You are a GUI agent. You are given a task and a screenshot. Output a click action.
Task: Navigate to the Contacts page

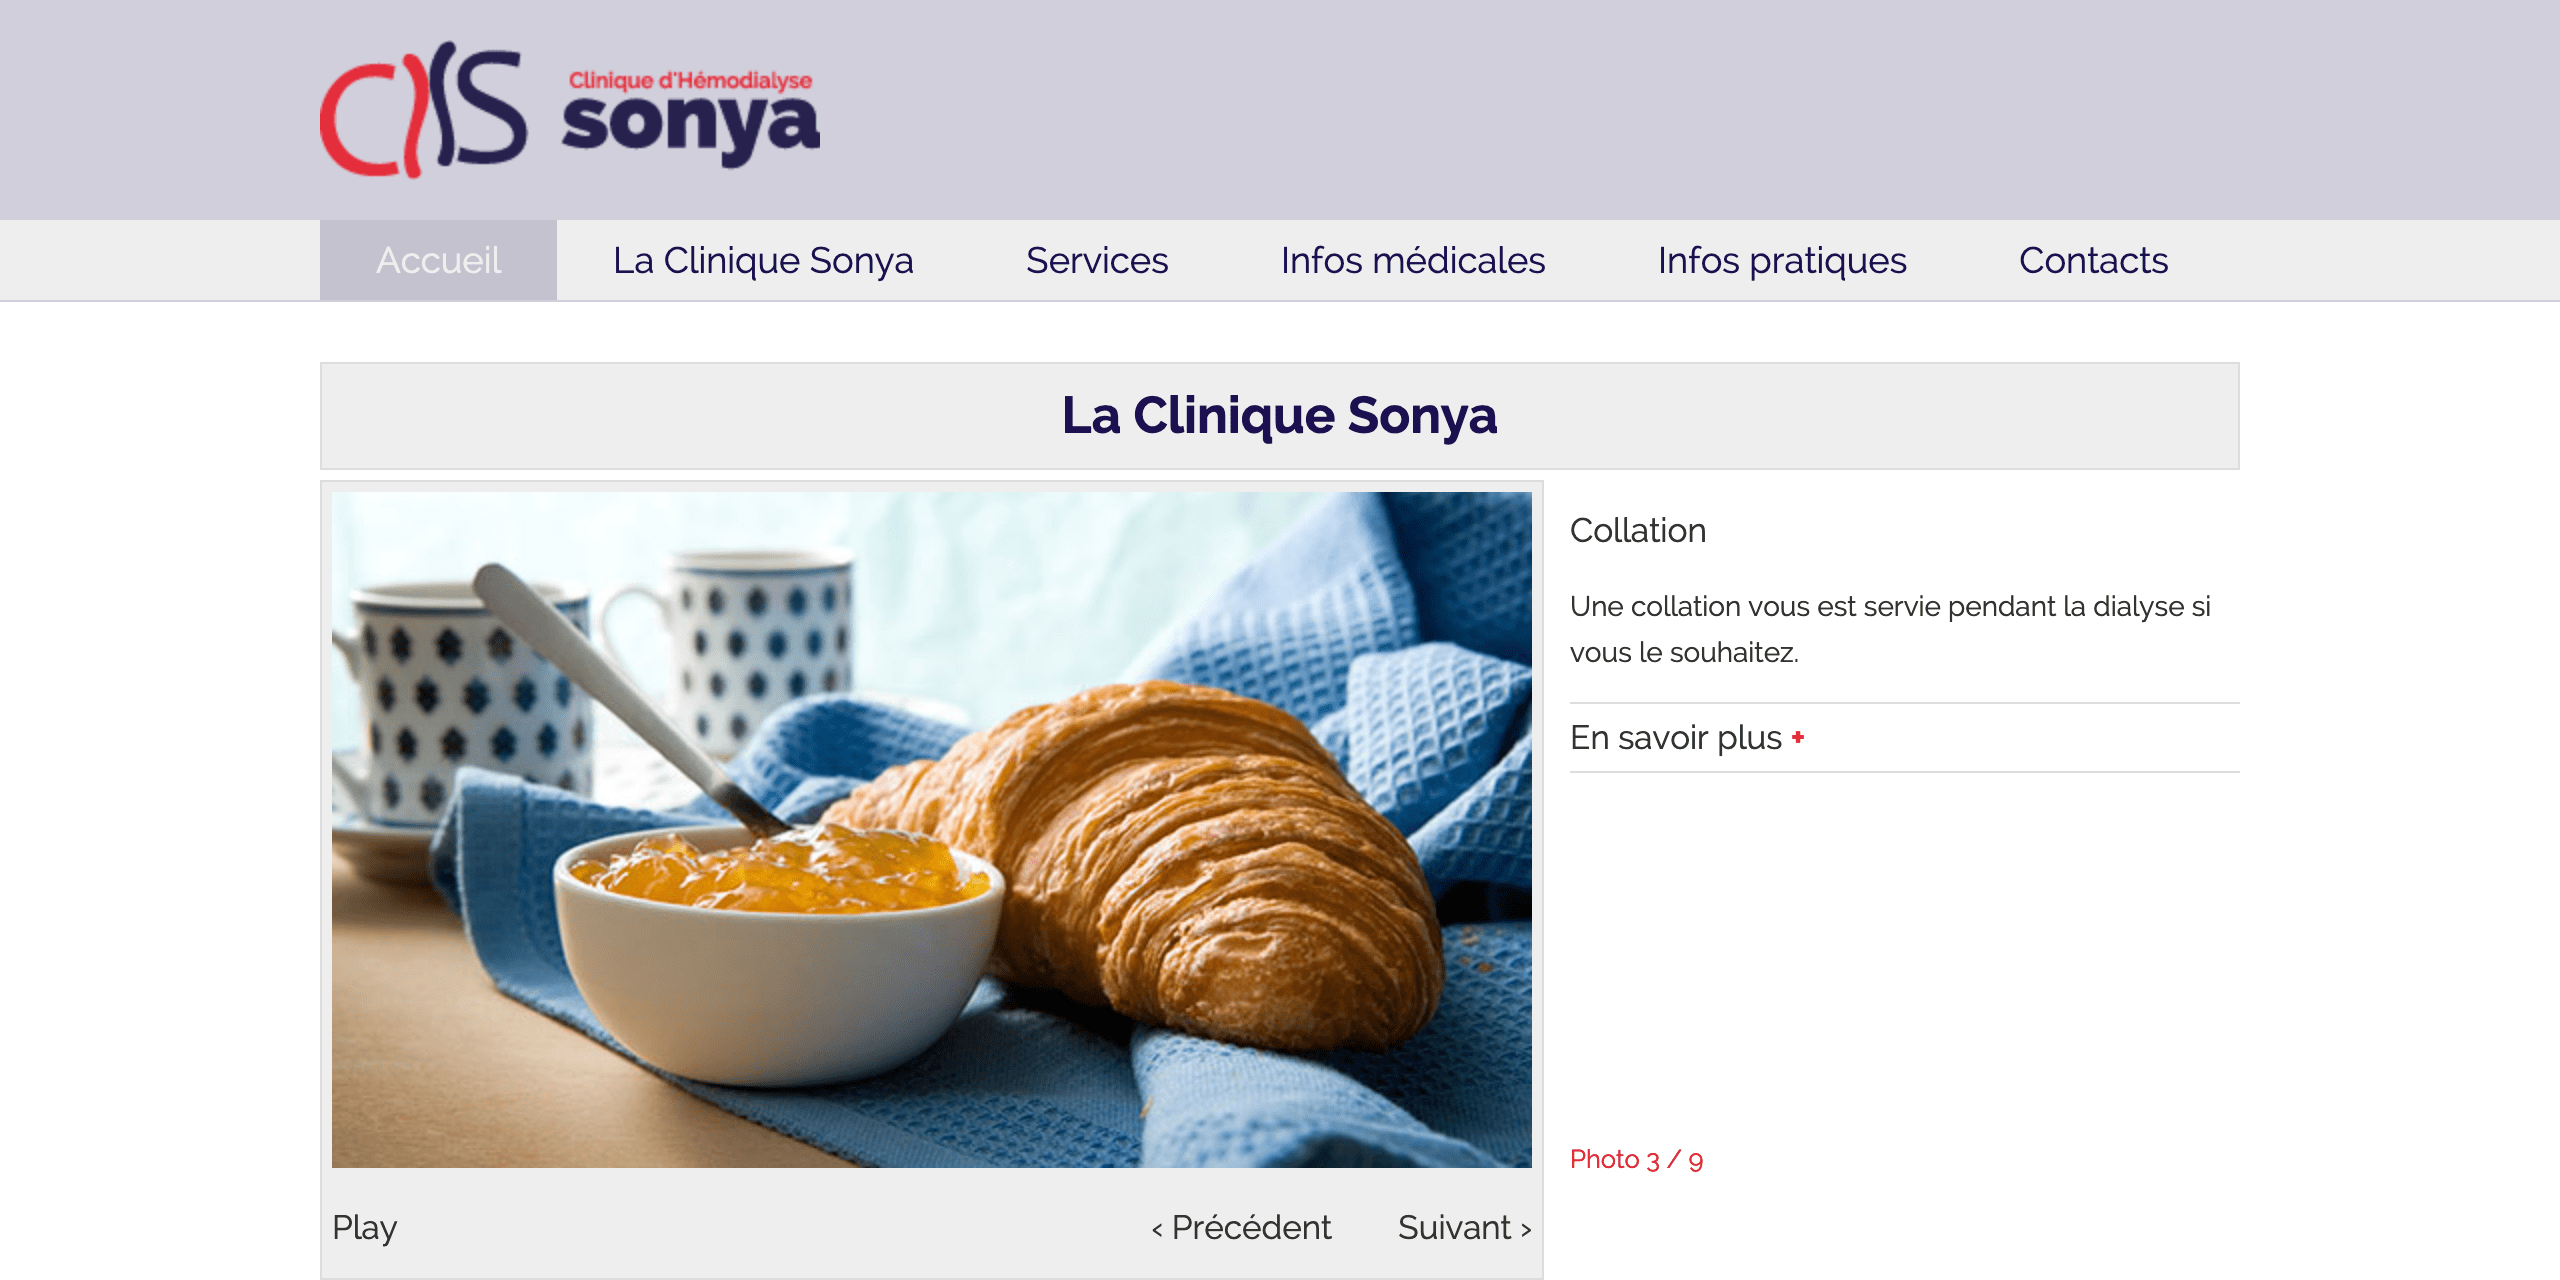2093,260
